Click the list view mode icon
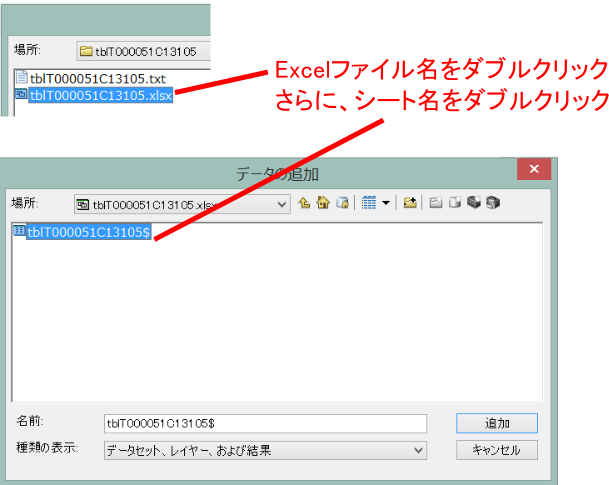Viewport: 609px width, 485px height. click(x=369, y=203)
